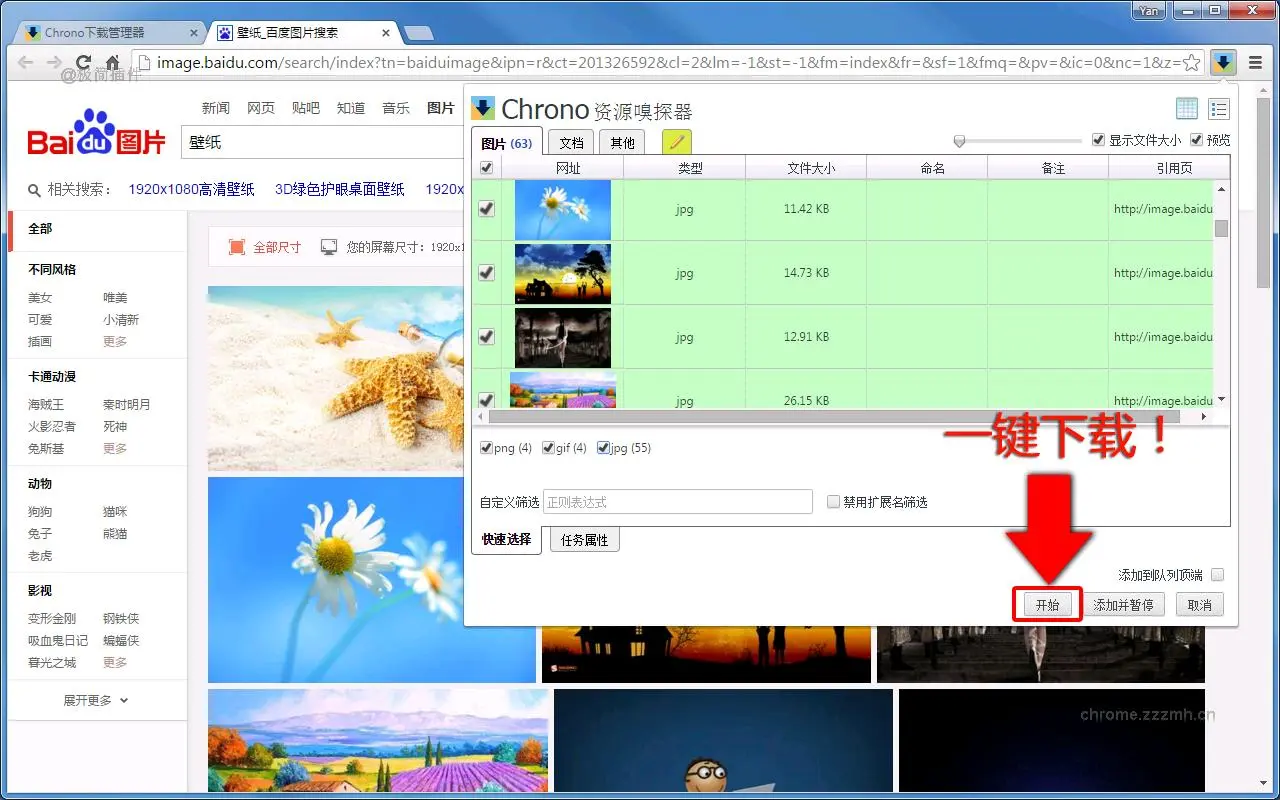Switch to grid view in Chrono sniffer
Screen dimensions: 1280x800
(1186, 108)
